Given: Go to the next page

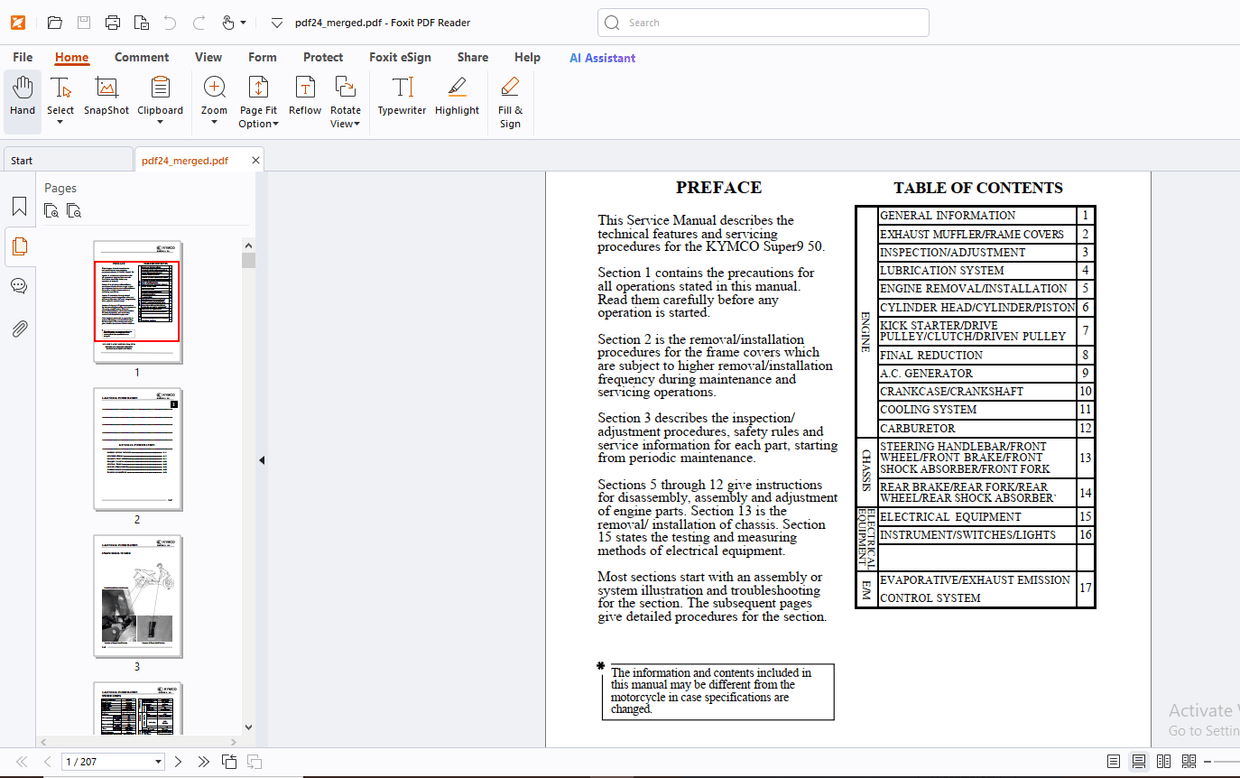Looking at the screenshot, I should click(177, 761).
